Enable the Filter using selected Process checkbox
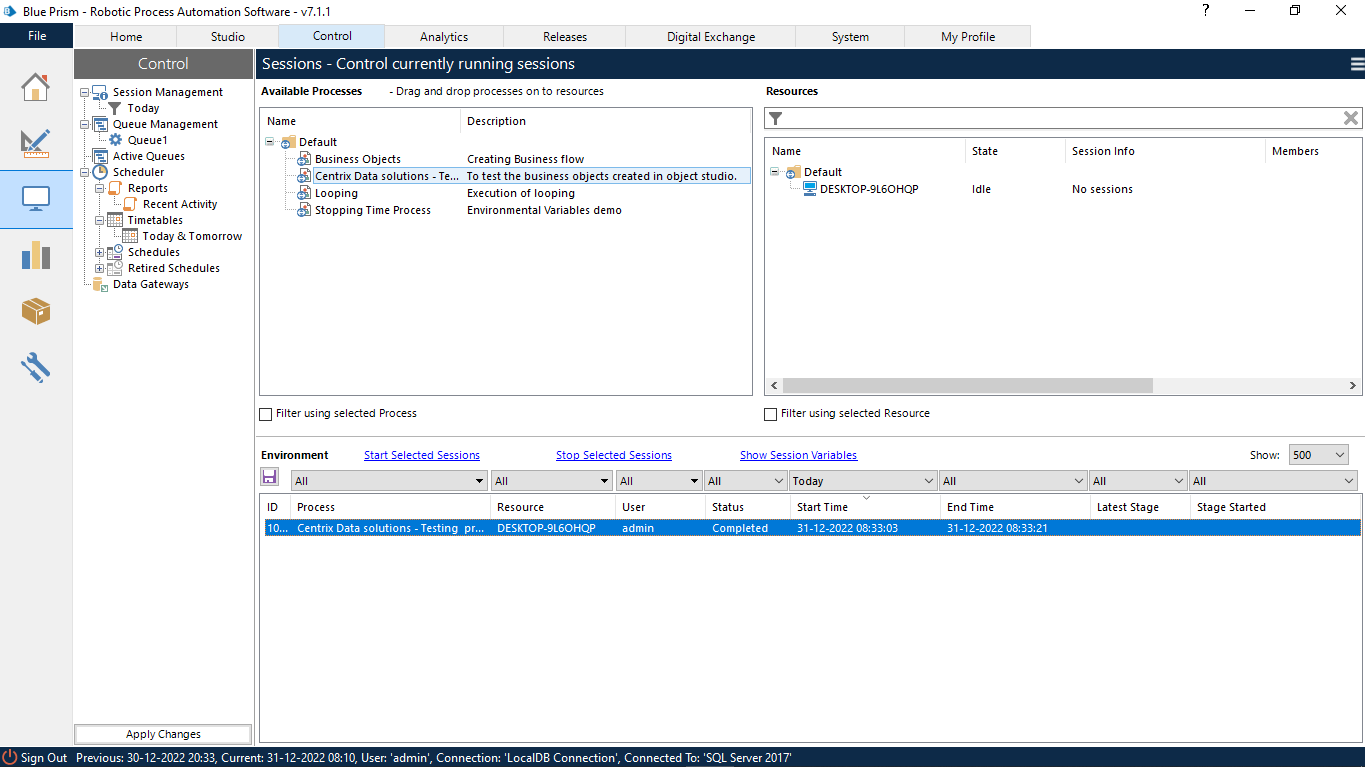 pos(266,413)
